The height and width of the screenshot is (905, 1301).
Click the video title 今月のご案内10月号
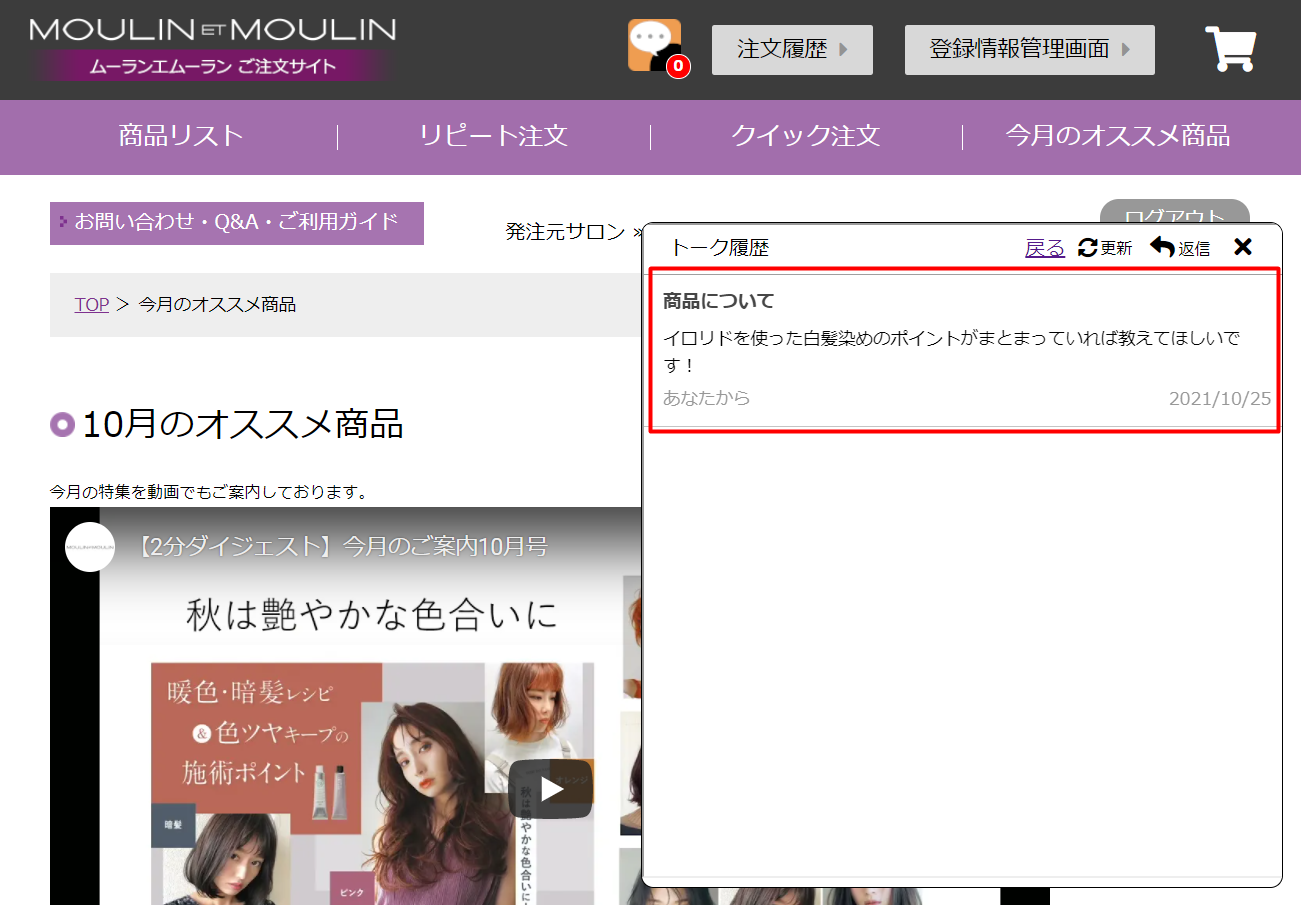(343, 547)
